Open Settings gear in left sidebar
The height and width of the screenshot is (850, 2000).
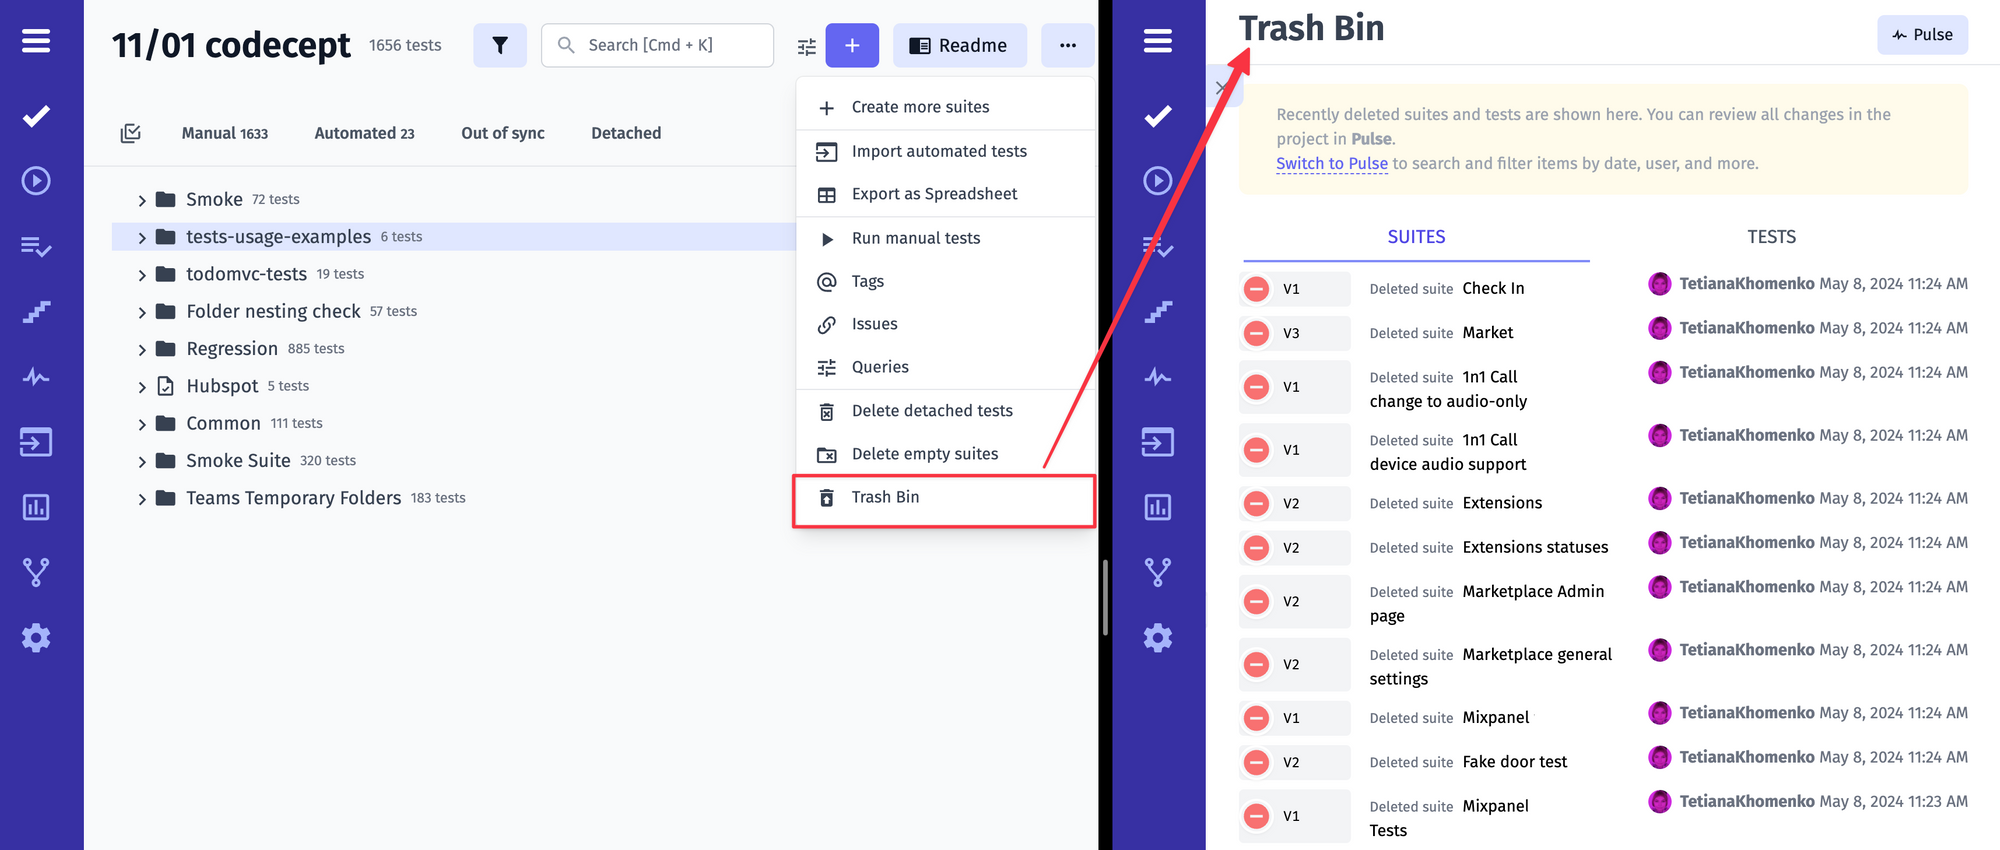36,638
